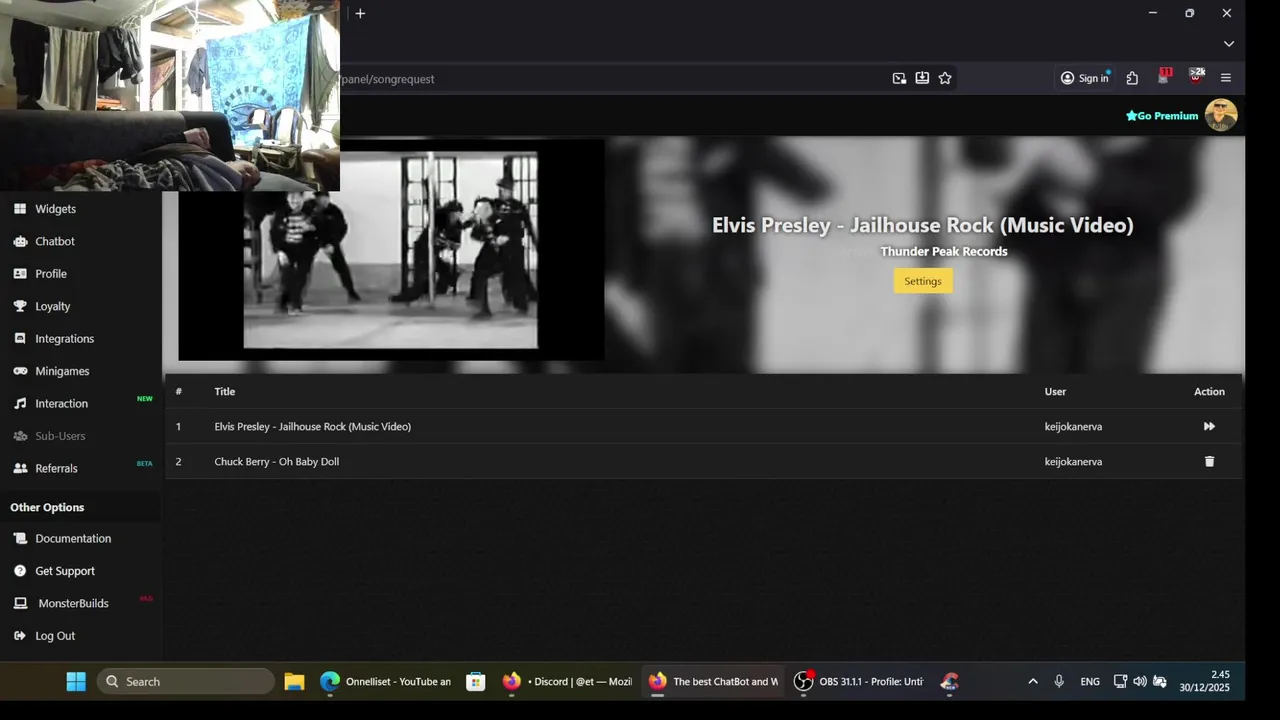Viewport: 1280px width, 720px height.
Task: Click the picture-in-picture icon in address bar
Action: pos(899,78)
